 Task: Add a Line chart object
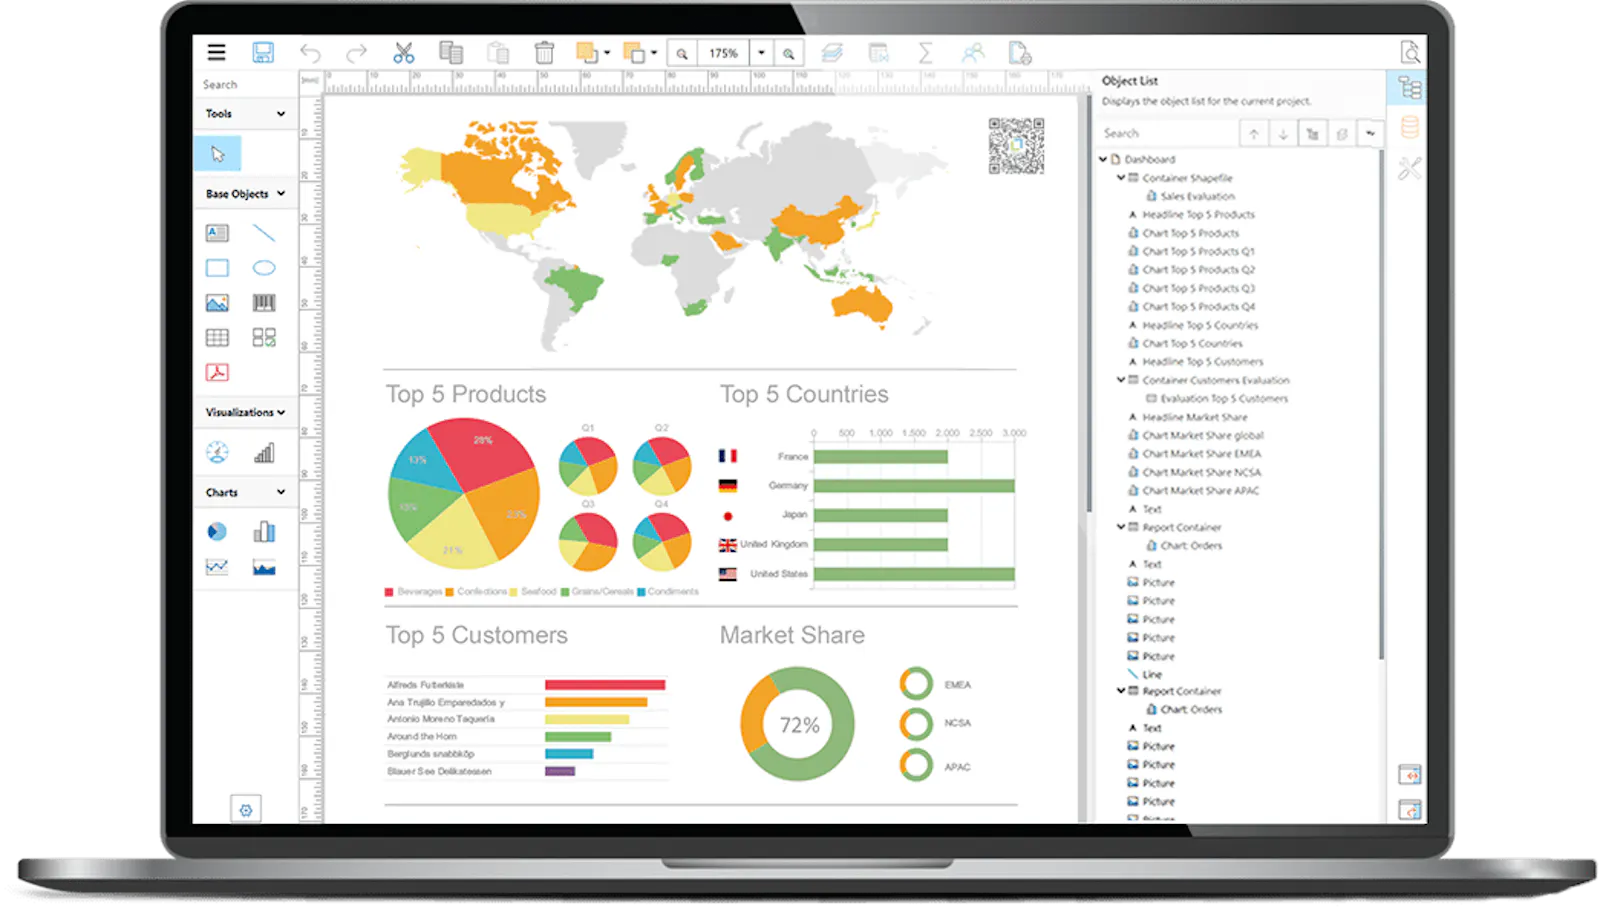pyautogui.click(x=217, y=567)
